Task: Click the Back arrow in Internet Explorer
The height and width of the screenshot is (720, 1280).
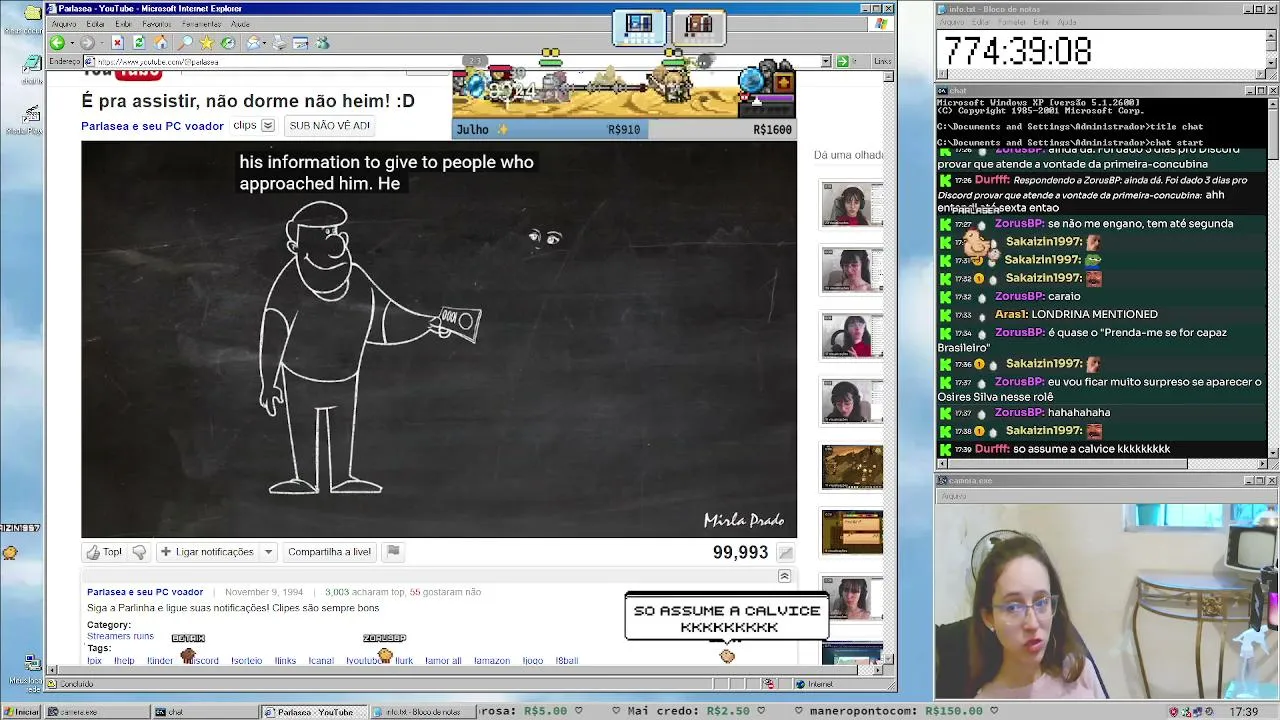Action: pyautogui.click(x=57, y=43)
